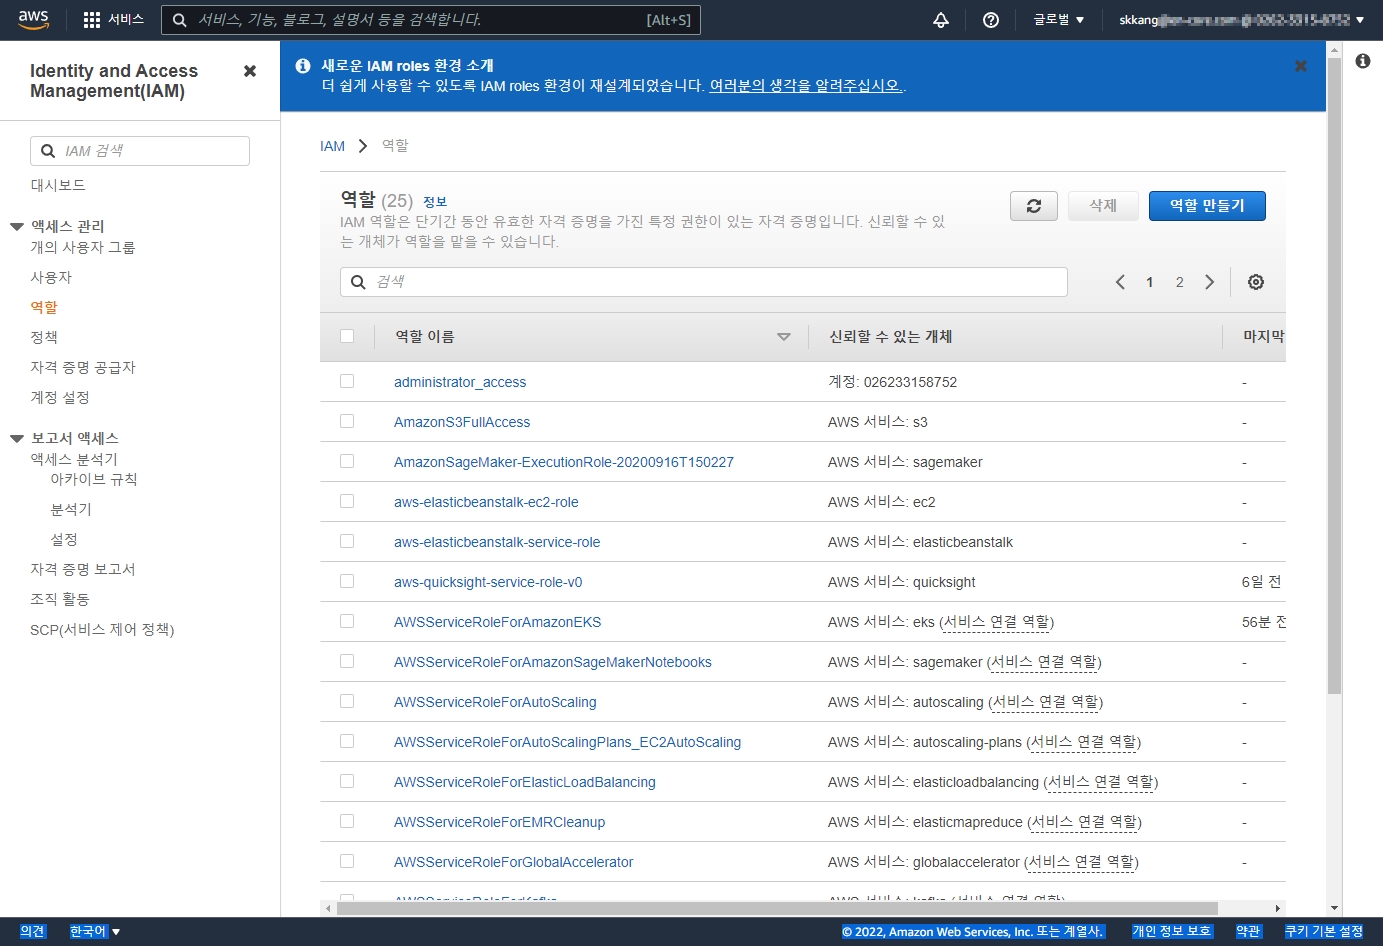Open the AWSServiceRoleForEMRCleanup role link
This screenshot has height=946, width=1383.
click(499, 822)
